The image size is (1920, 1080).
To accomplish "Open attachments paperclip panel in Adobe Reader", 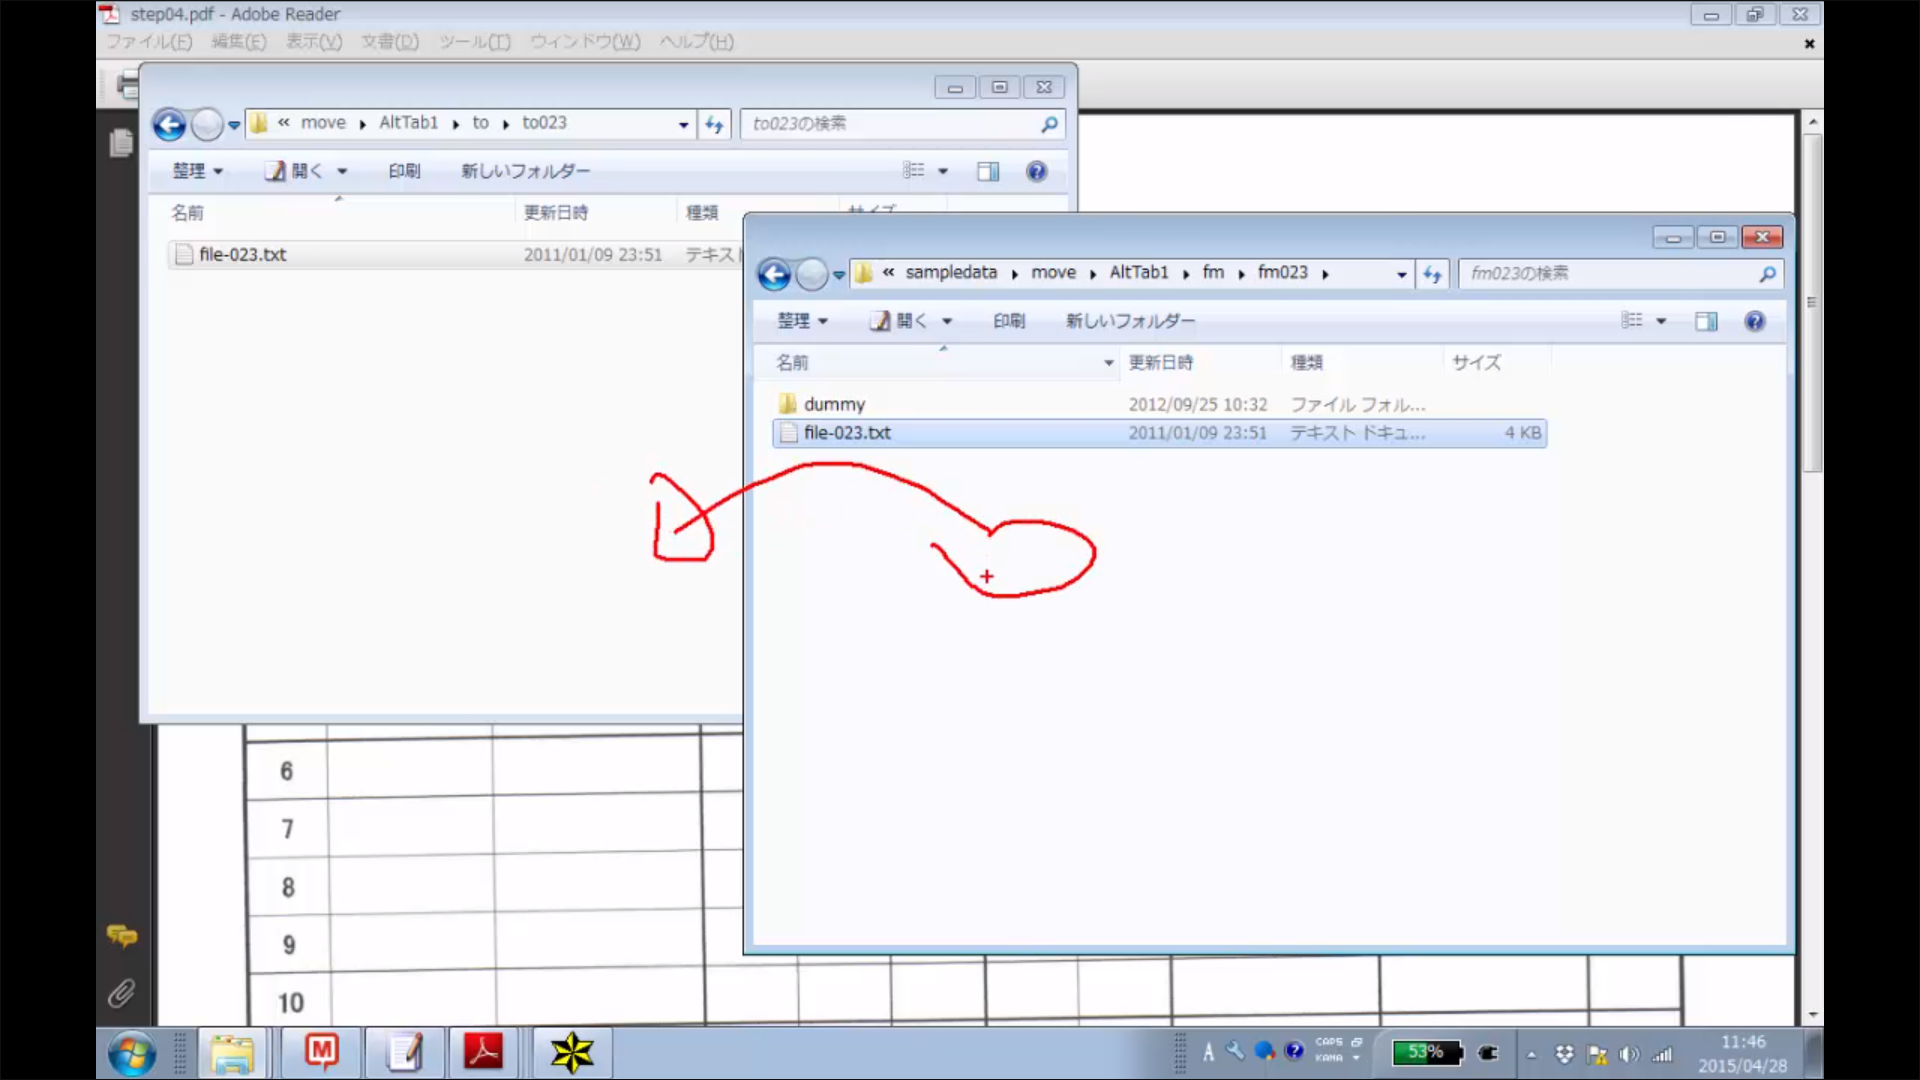I will (121, 993).
